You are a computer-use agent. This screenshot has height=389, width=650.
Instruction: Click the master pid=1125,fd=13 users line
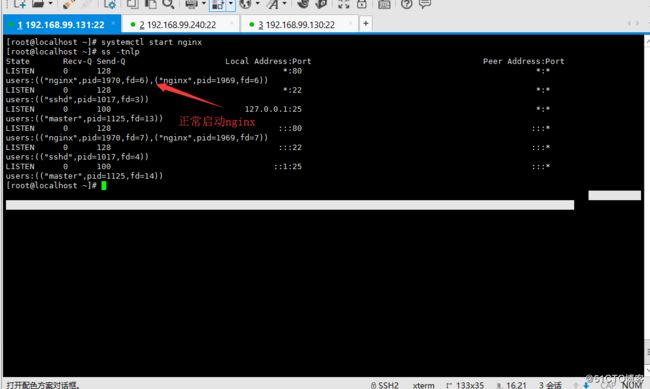coord(84,119)
